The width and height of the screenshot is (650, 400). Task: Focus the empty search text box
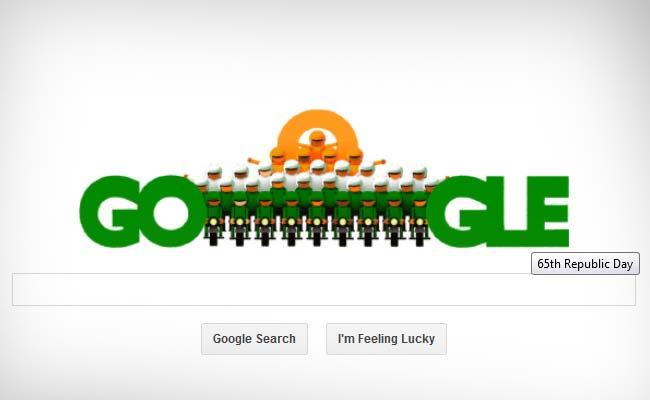(324, 289)
